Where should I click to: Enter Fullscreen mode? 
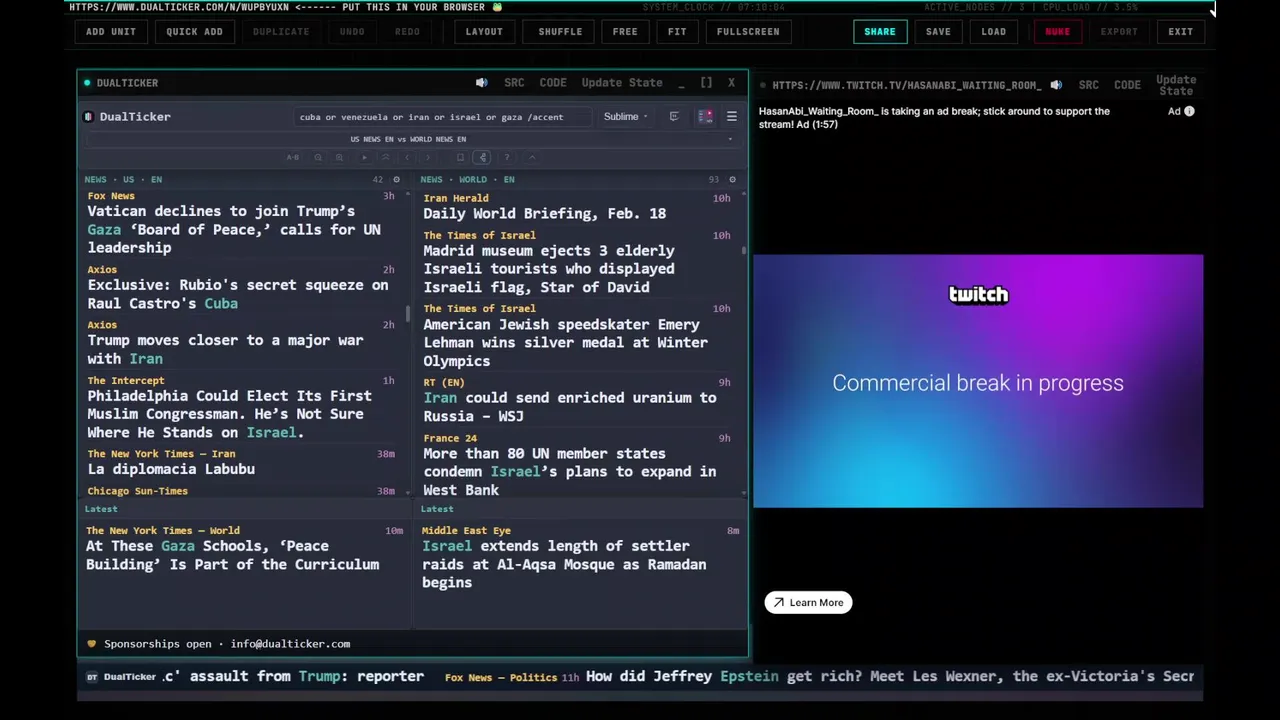point(748,31)
